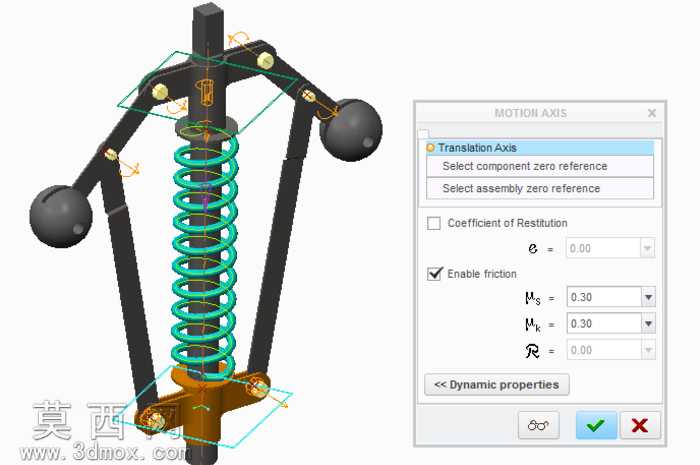Click the μs value field showing 0.30

[604, 297]
